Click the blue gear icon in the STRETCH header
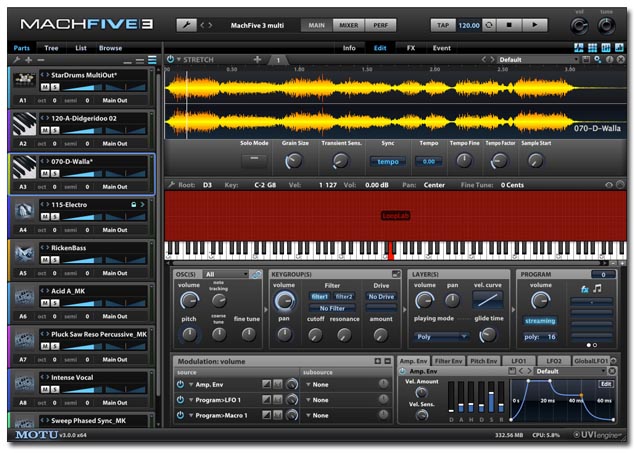Screen dimensions: 634x454 (x=598, y=59)
